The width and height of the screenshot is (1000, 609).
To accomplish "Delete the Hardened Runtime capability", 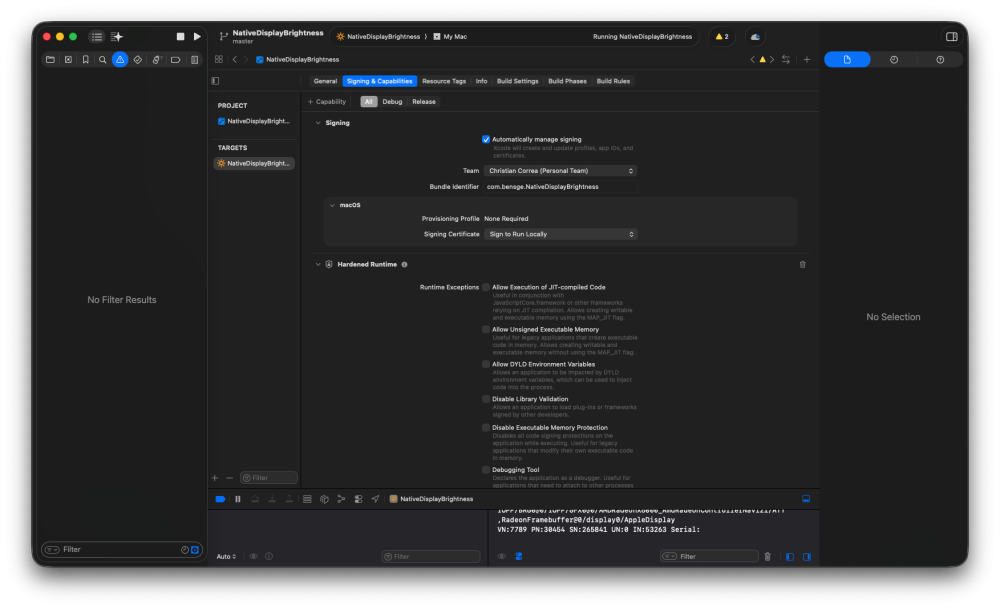I will 802,264.
